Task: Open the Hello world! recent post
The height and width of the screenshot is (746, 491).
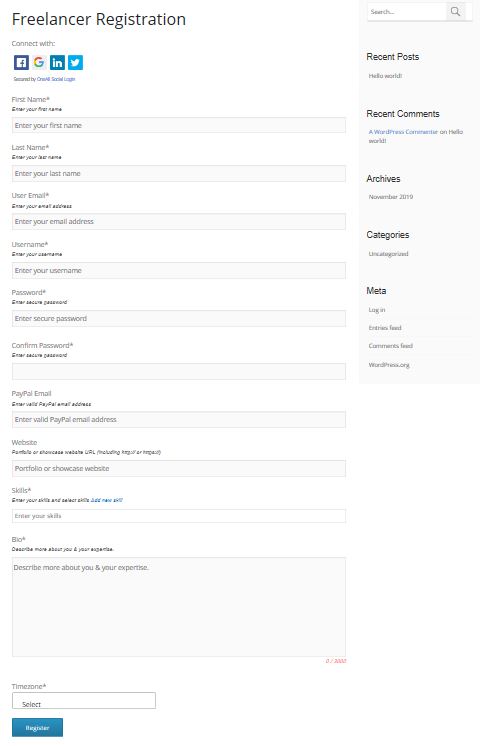Action: pyautogui.click(x=385, y=76)
